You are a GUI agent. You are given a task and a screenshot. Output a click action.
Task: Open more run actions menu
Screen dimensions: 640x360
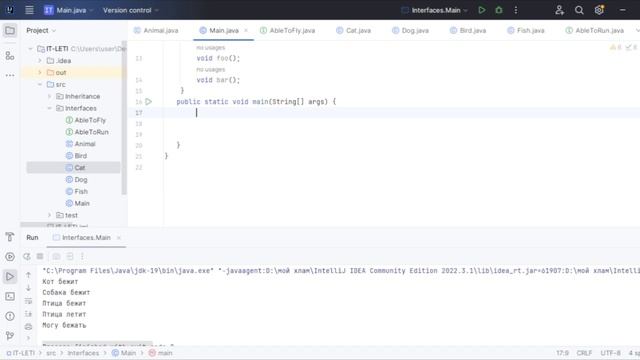(516, 10)
